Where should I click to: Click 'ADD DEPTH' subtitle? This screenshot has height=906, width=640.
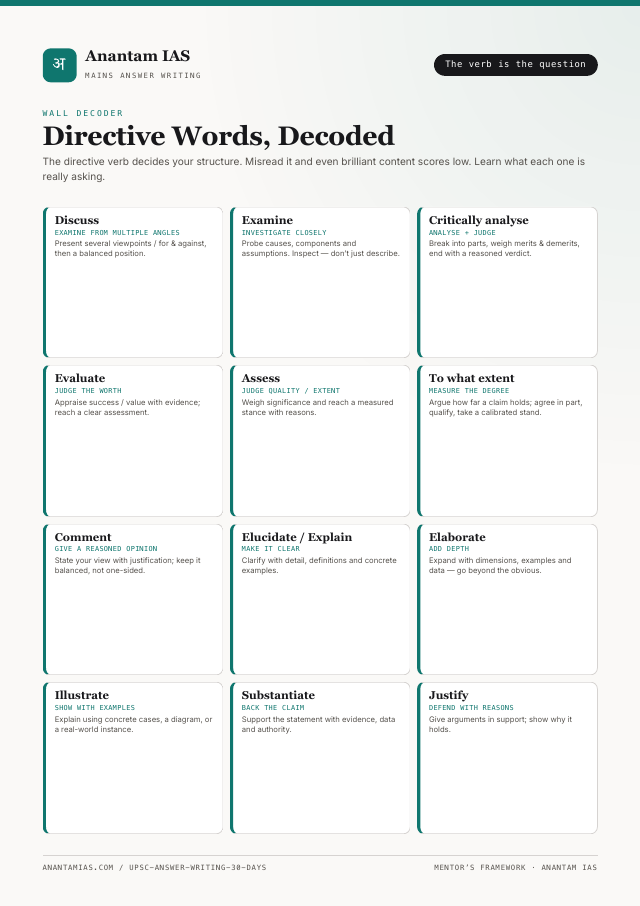pos(449,549)
